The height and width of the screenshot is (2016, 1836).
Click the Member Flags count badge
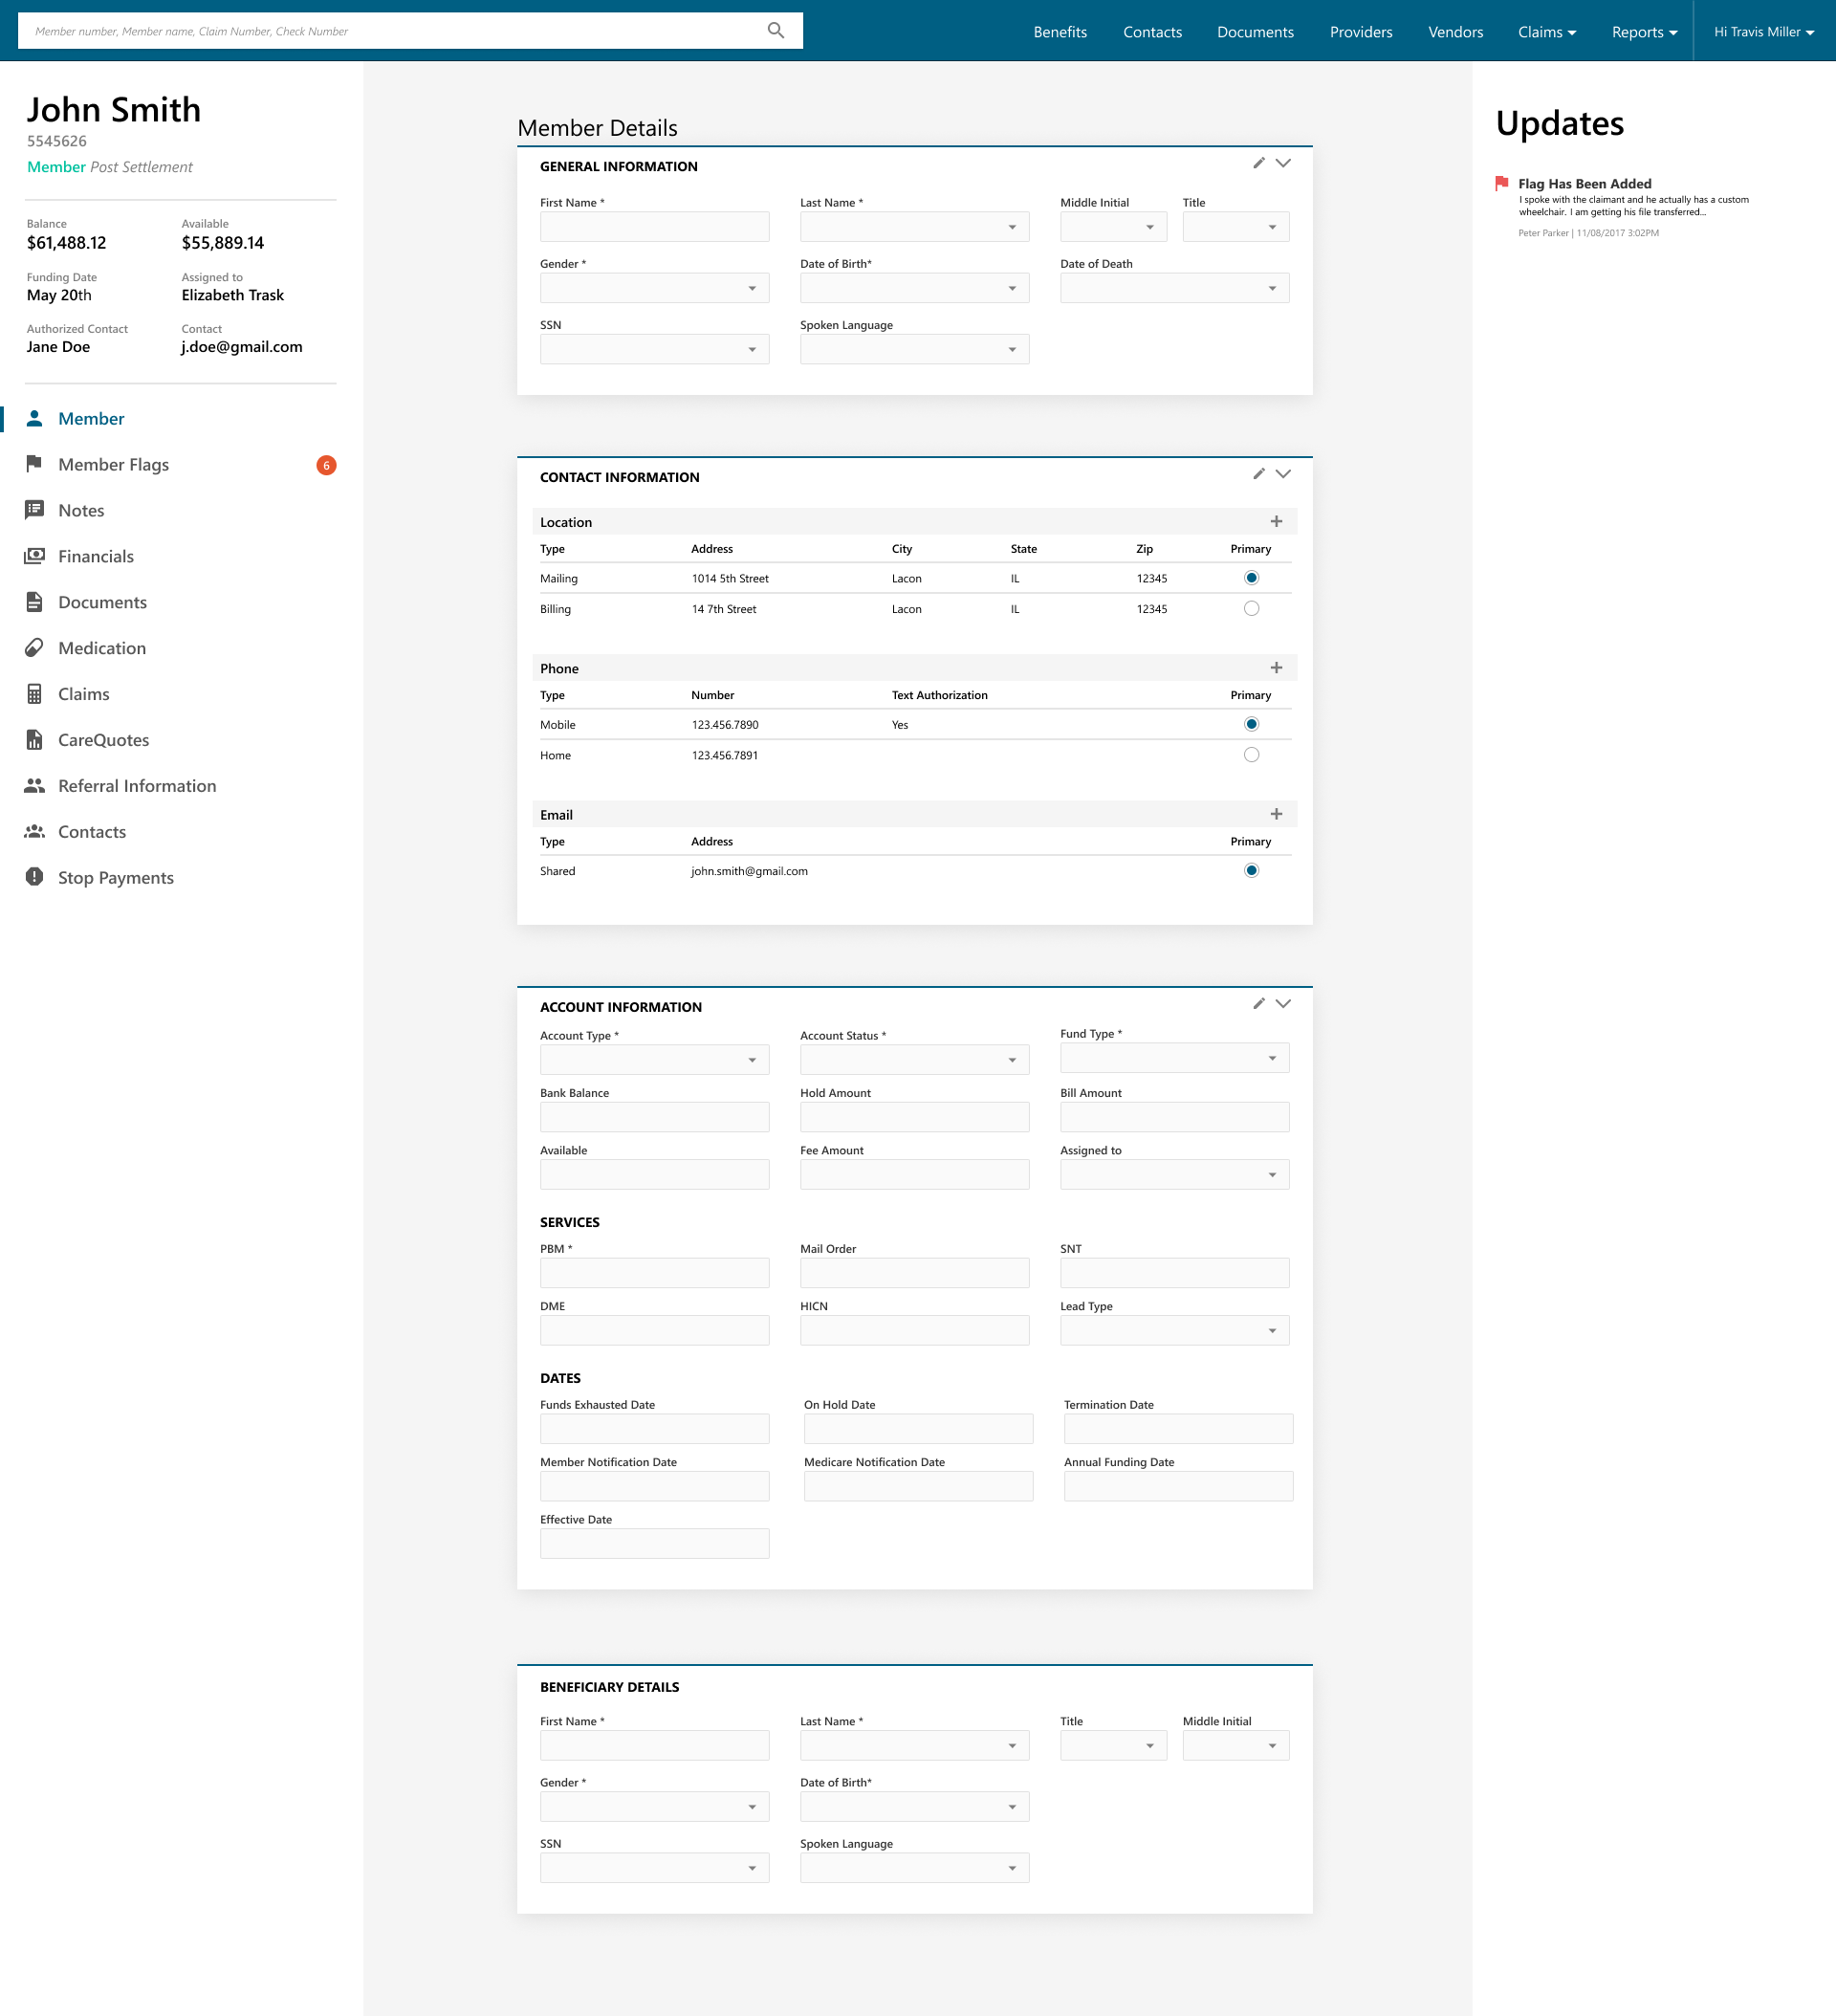click(x=326, y=464)
